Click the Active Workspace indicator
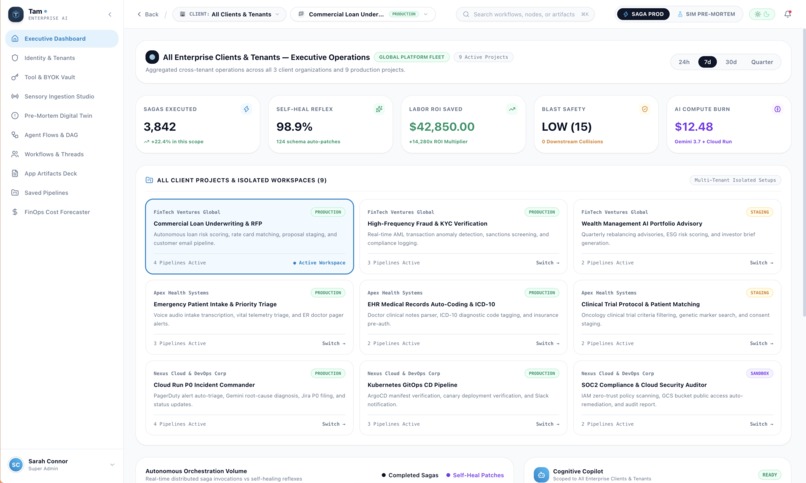The width and height of the screenshot is (806, 483). click(x=319, y=263)
